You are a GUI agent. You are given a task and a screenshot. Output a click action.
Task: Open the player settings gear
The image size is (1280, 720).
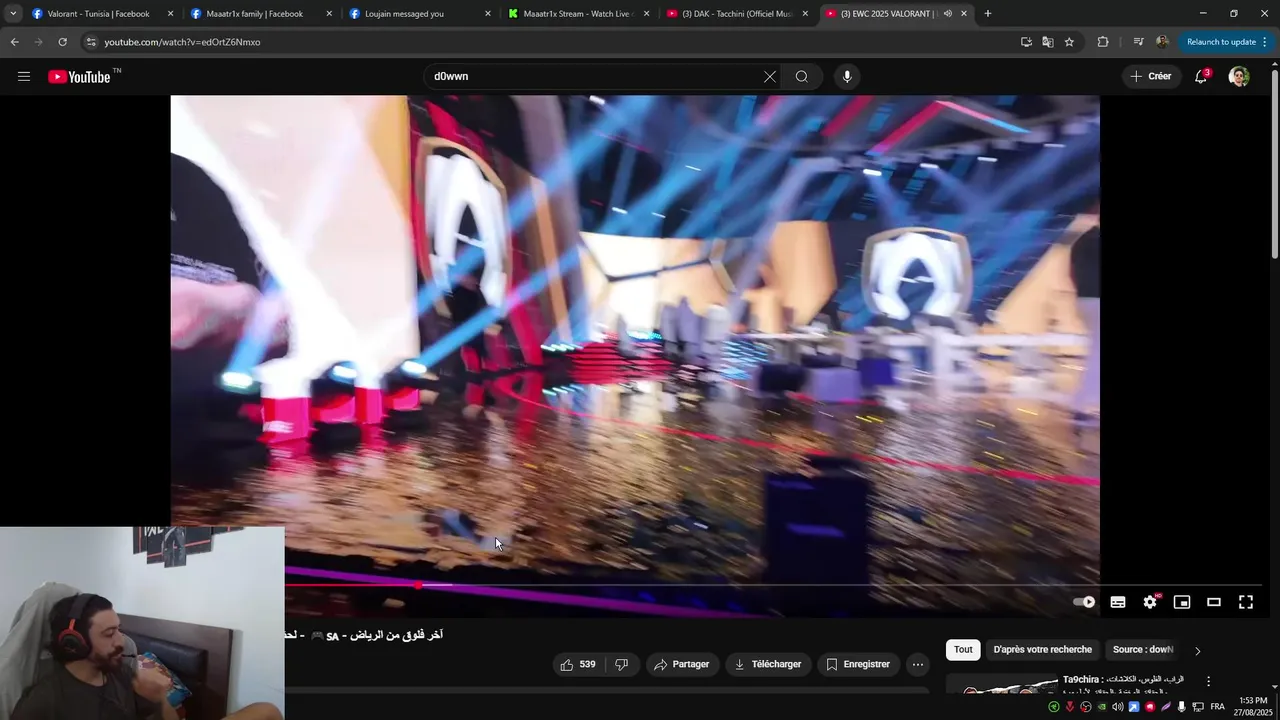tap(1150, 602)
